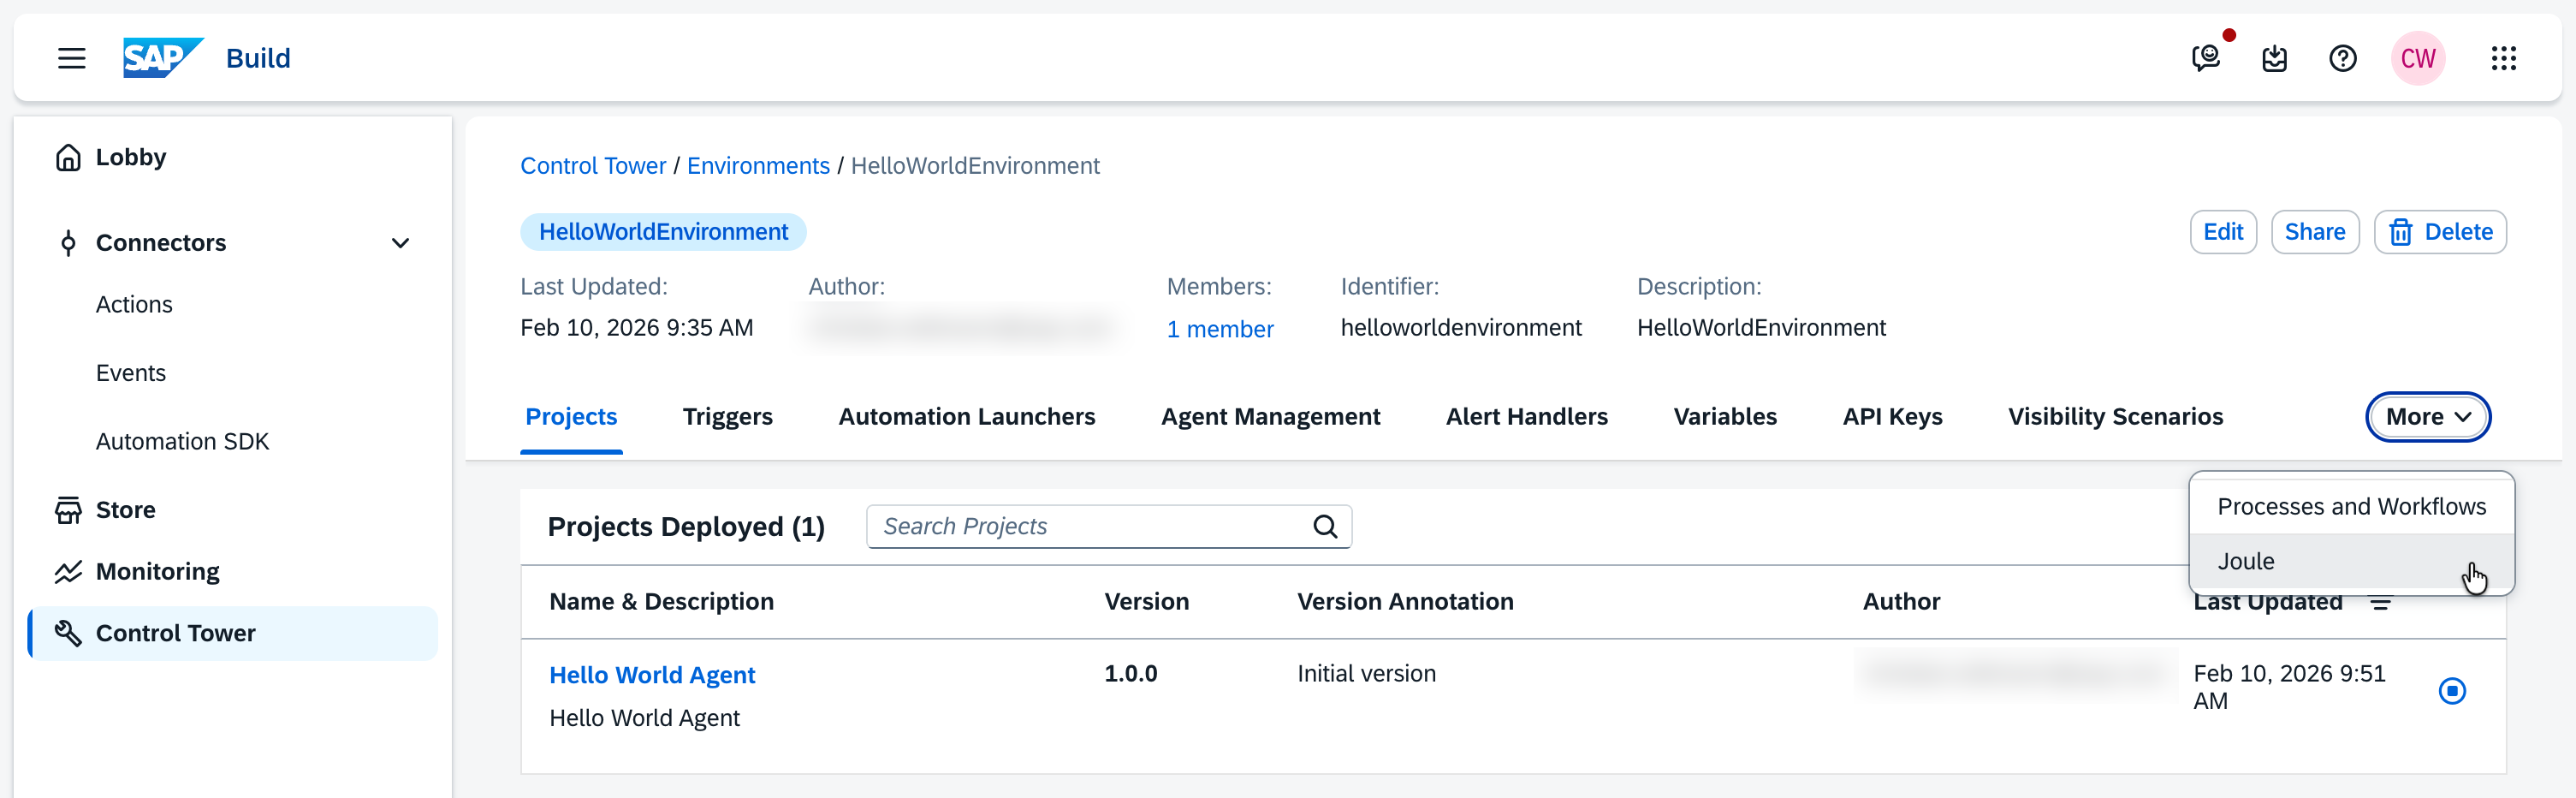Viewport: 2576px width, 798px height.
Task: Open the help question mark icon
Action: pyautogui.click(x=2342, y=58)
